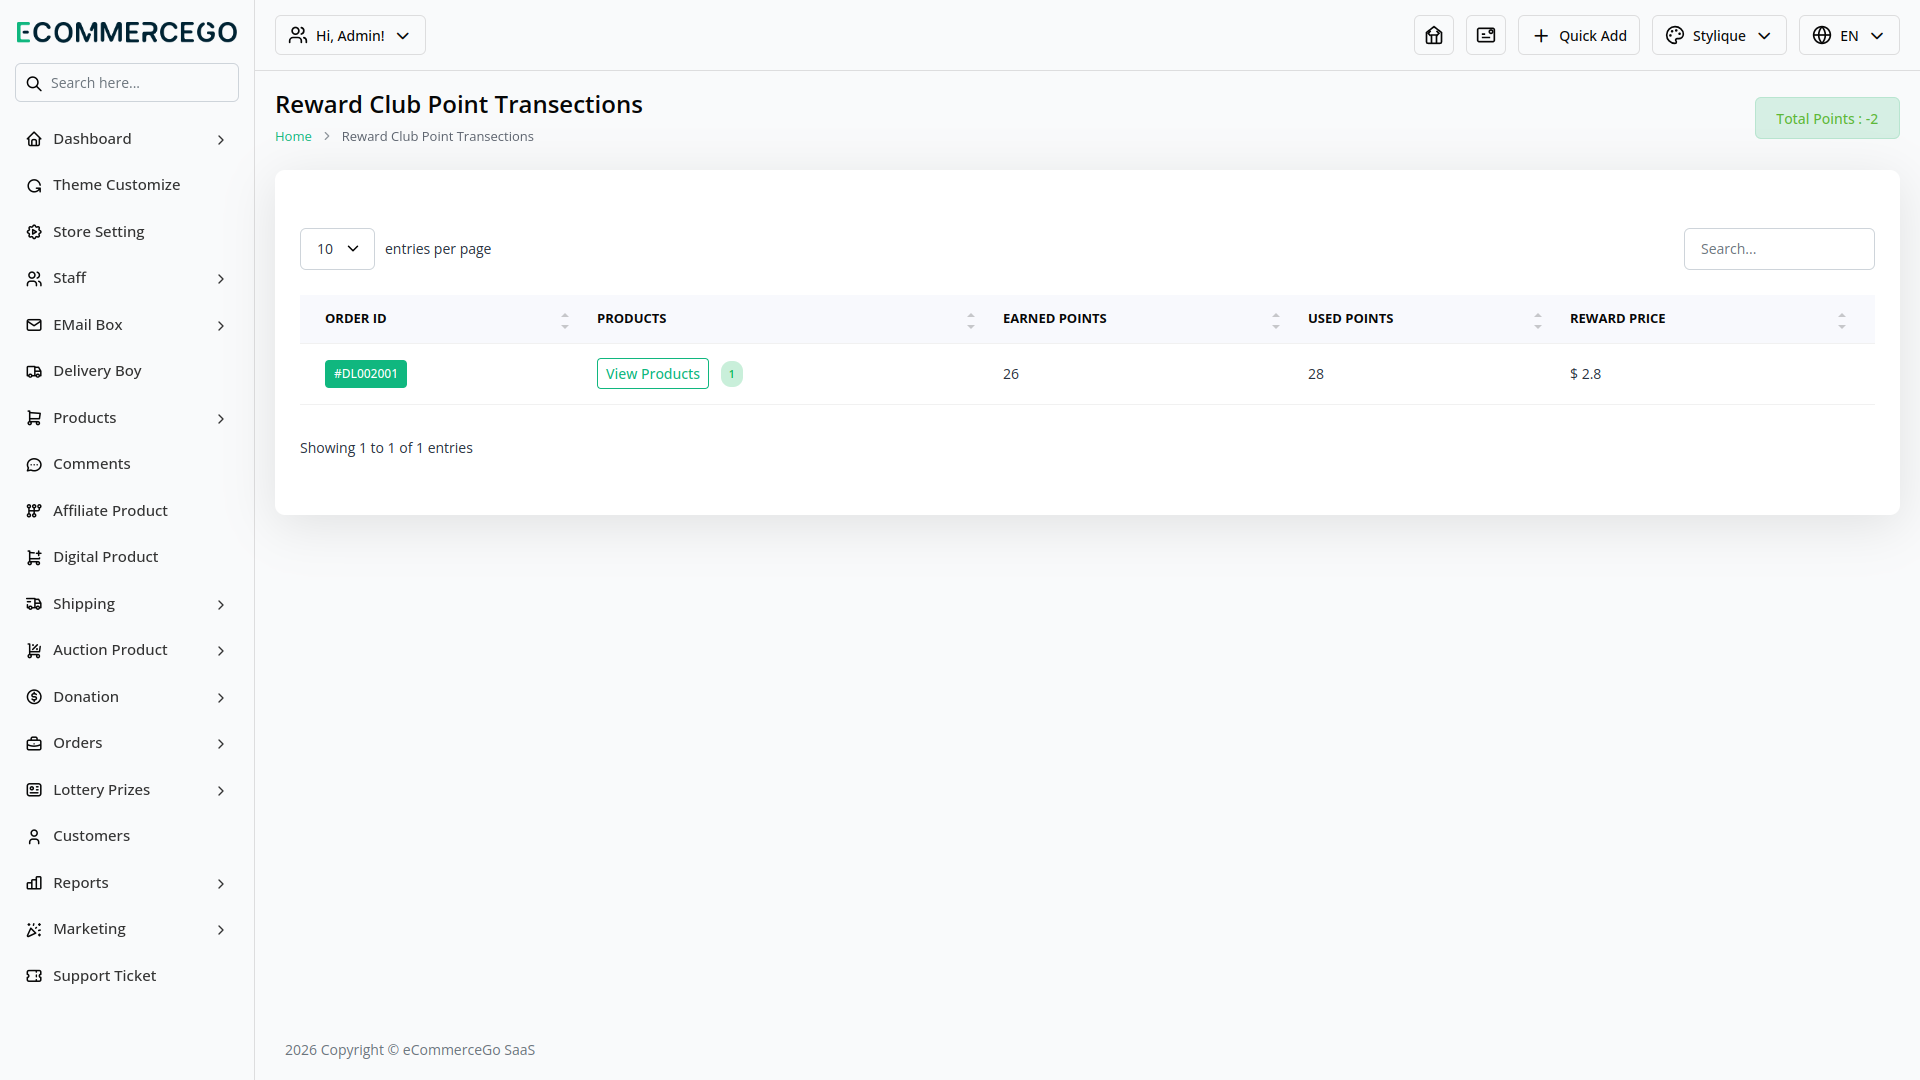
Task: Open the EN language dropdown
Action: pyautogui.click(x=1849, y=35)
